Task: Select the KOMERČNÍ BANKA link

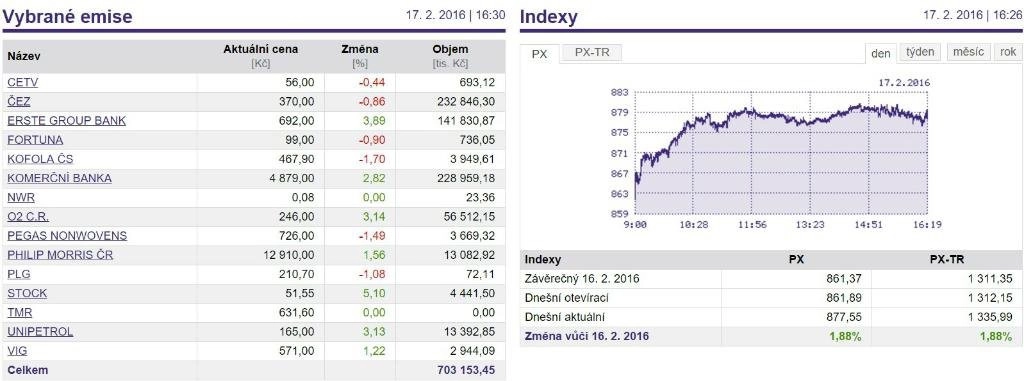Action: click(59, 178)
